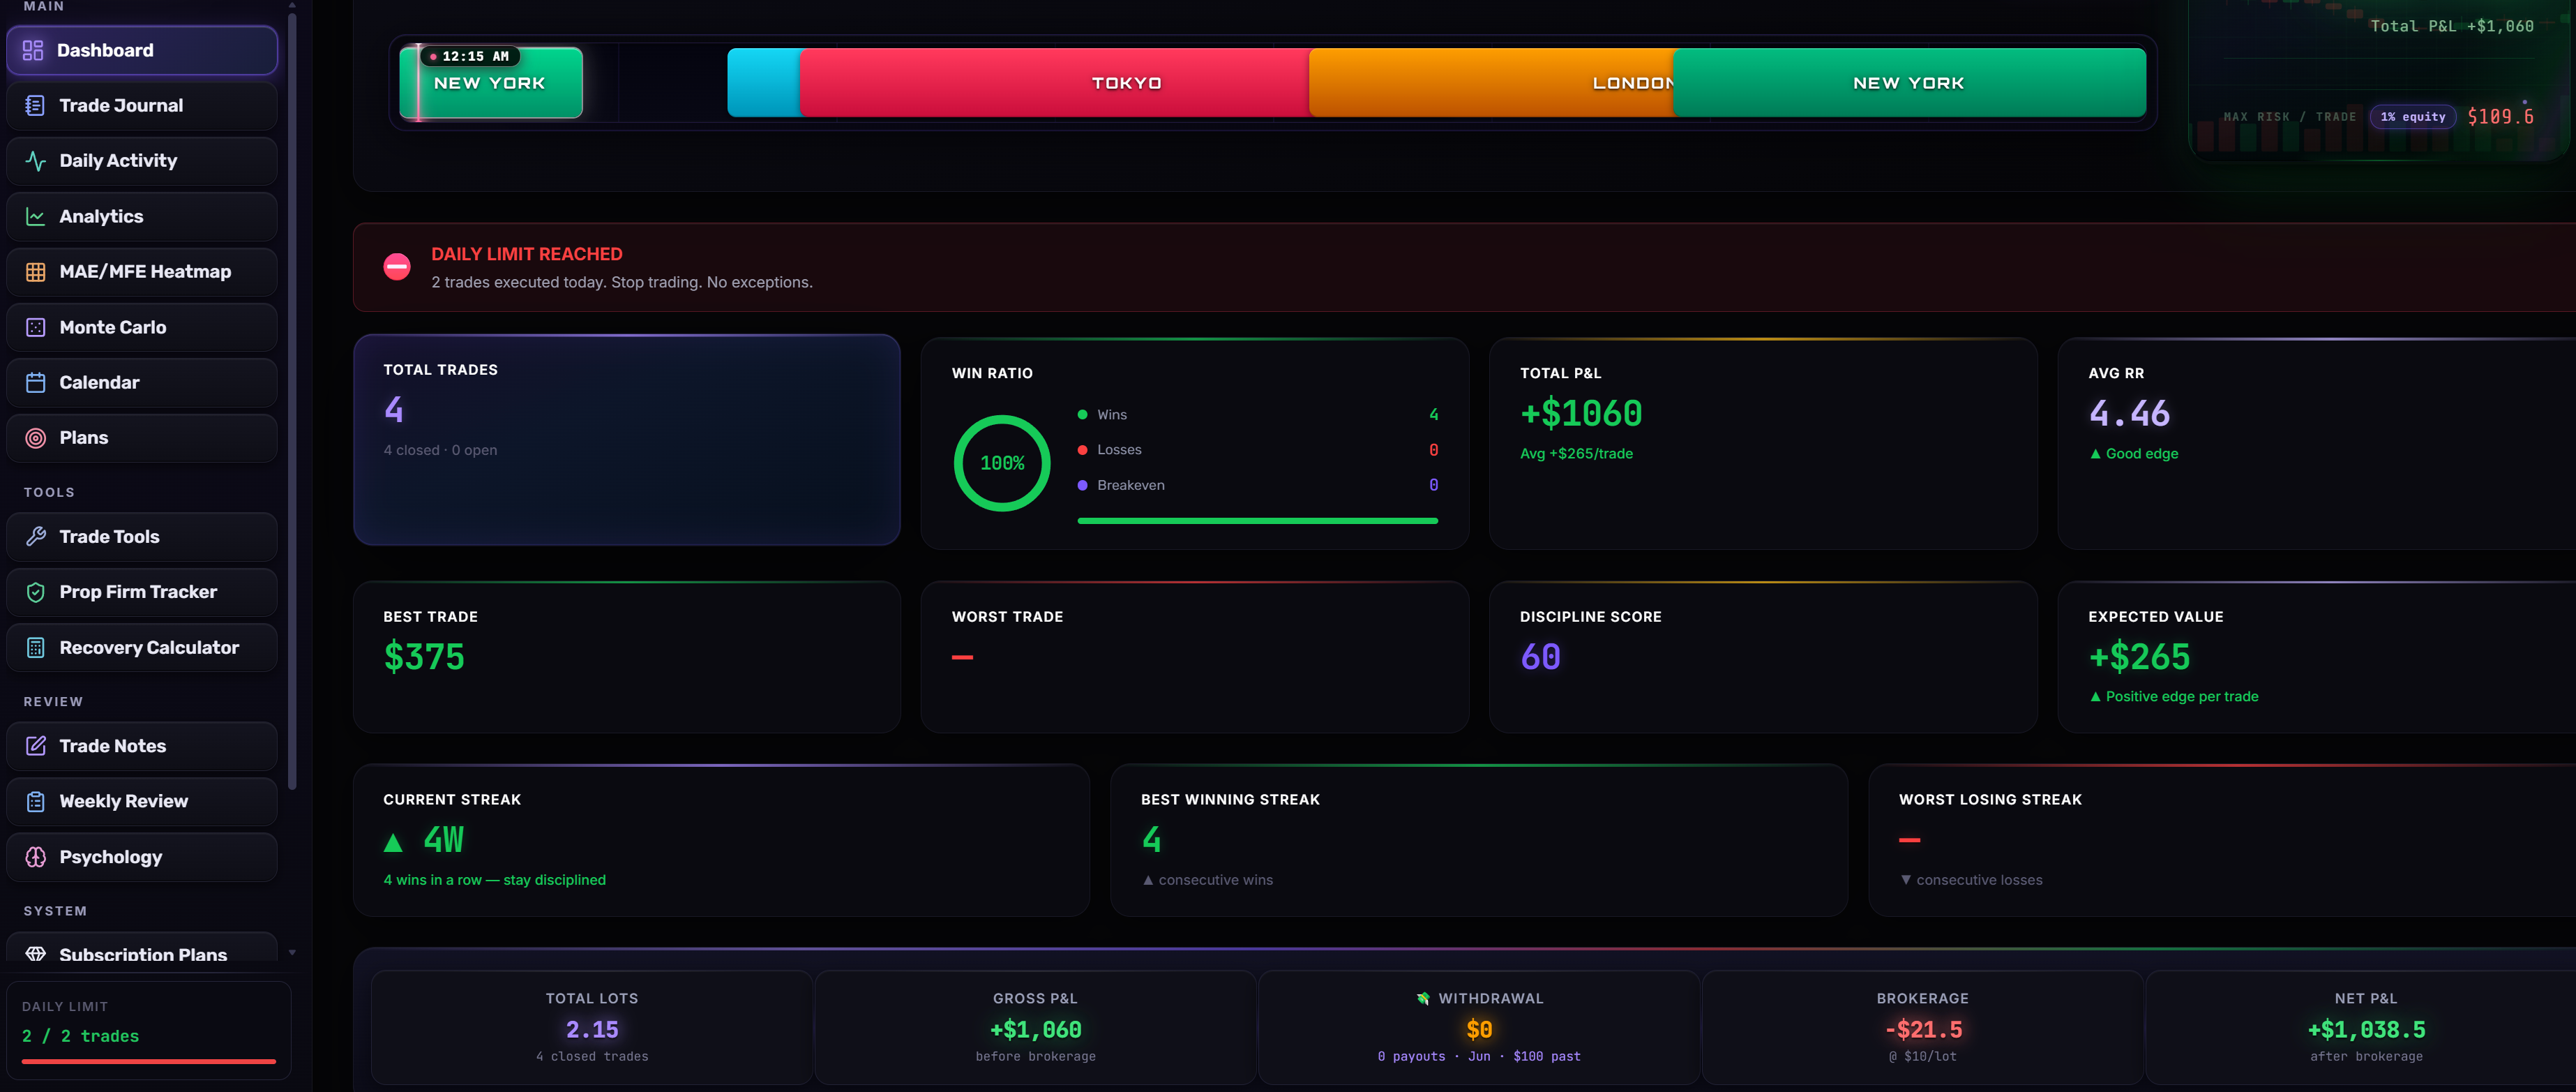Click the 2.15 Total Lots value
Viewport: 2576px width, 1092px height.
pyautogui.click(x=592, y=1030)
